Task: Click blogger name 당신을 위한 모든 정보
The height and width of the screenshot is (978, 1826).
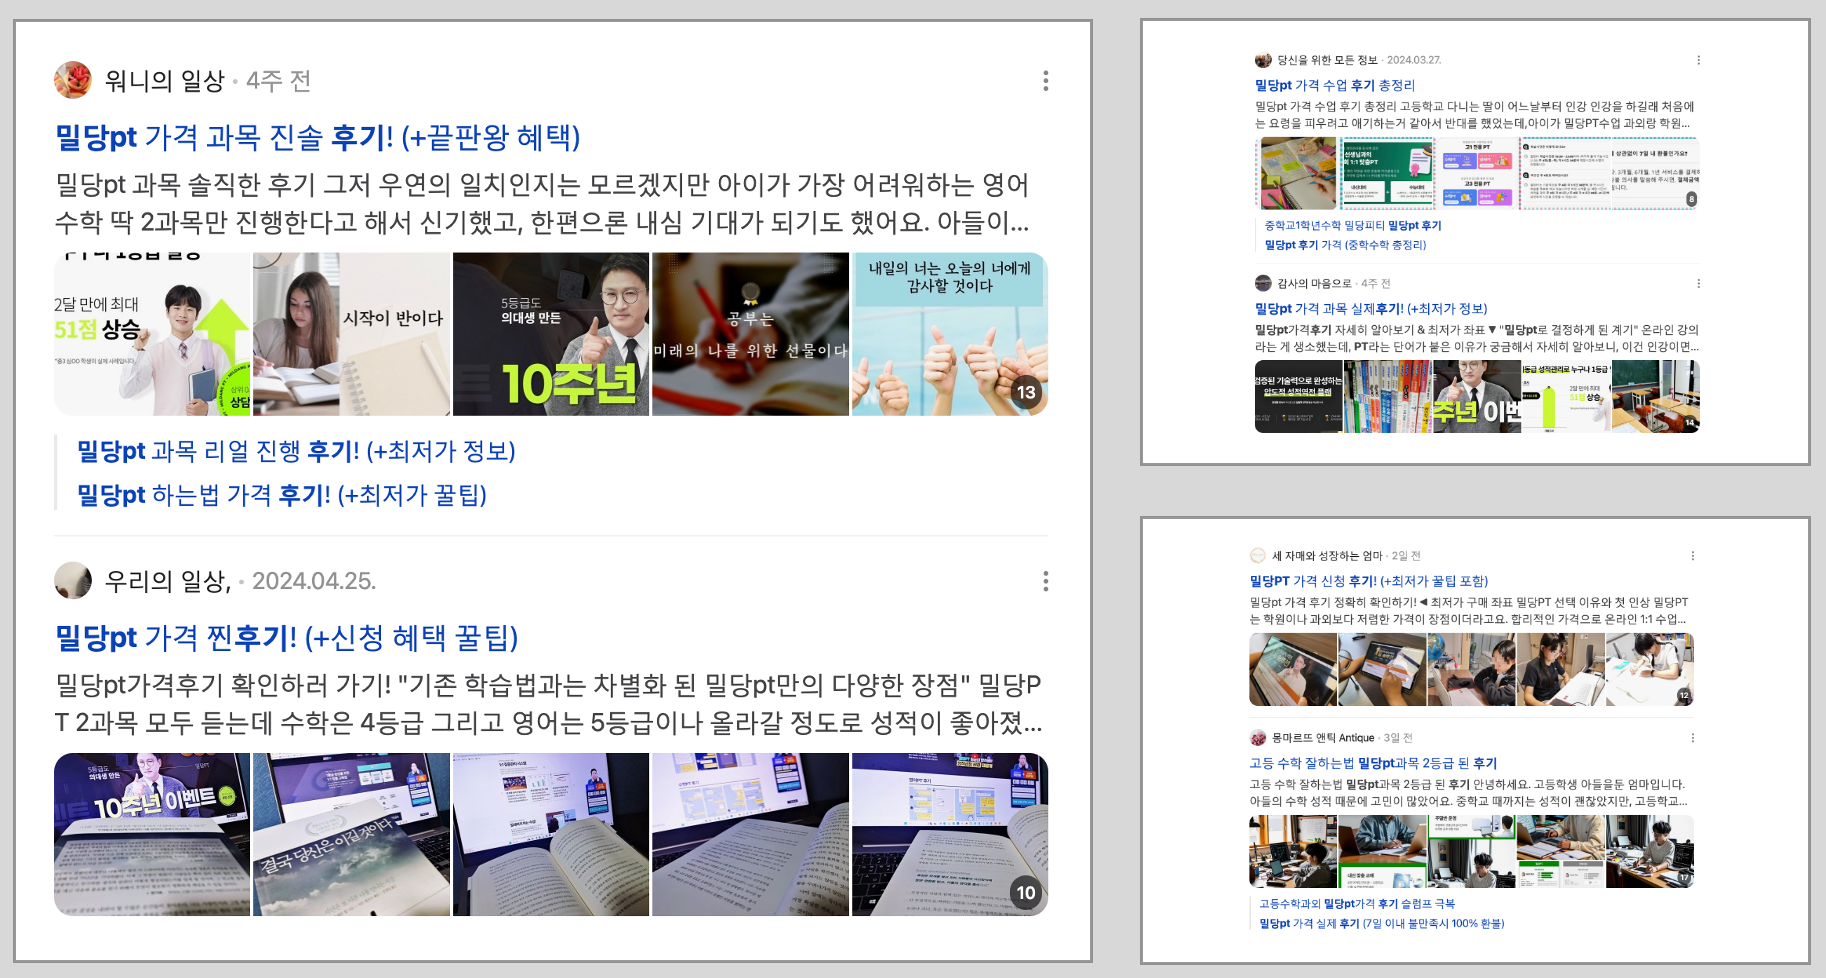Action: point(1327,60)
